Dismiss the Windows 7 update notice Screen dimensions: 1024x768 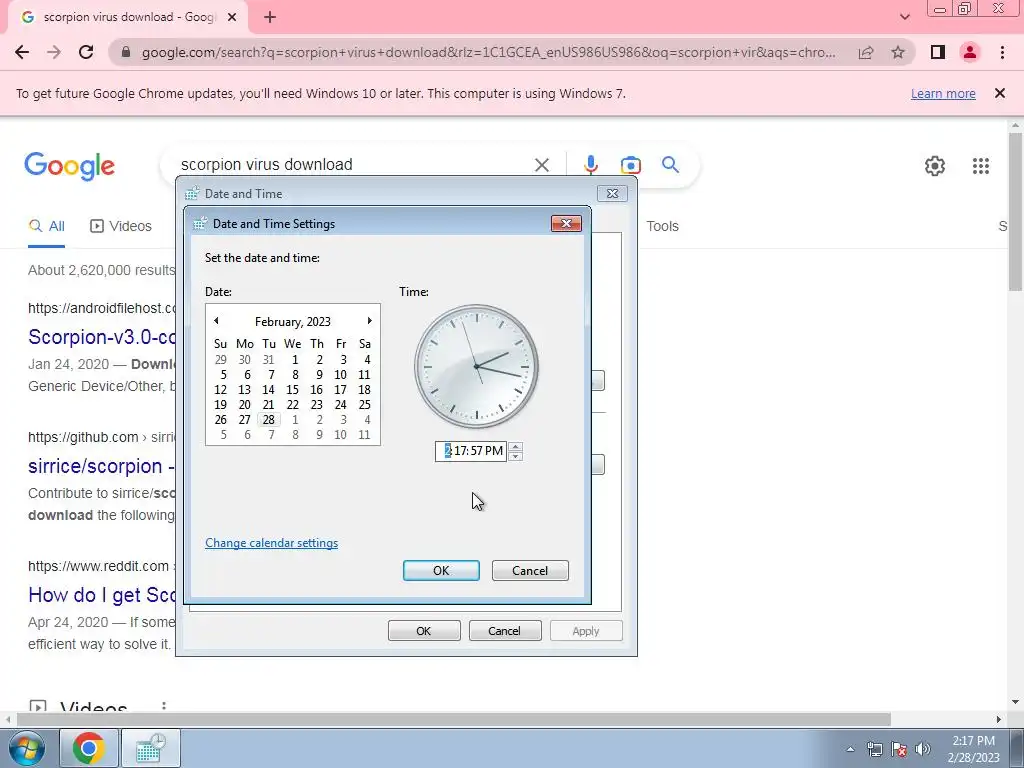(x=999, y=93)
